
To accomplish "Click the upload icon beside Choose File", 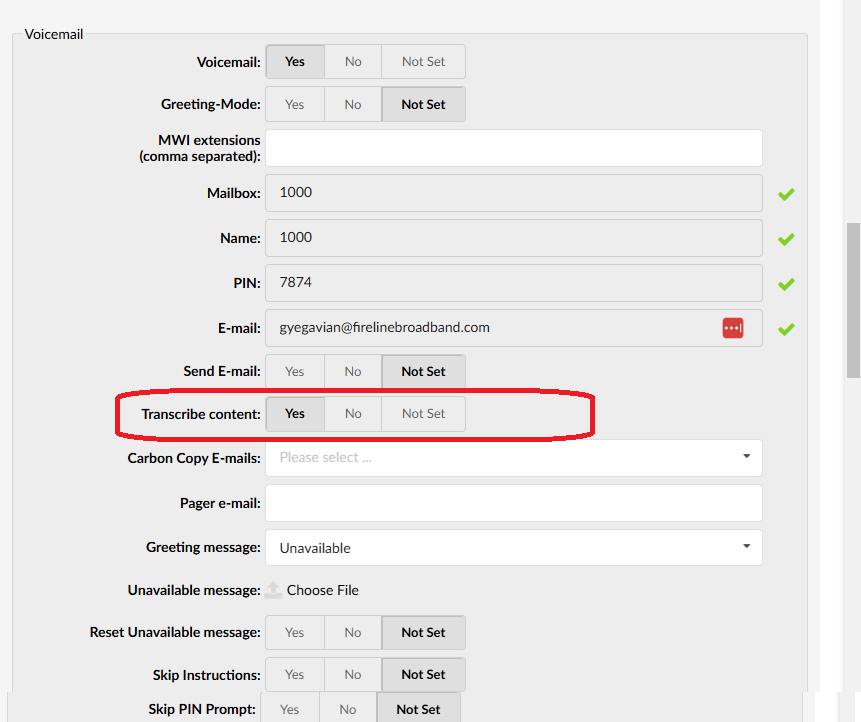I will coord(273,590).
